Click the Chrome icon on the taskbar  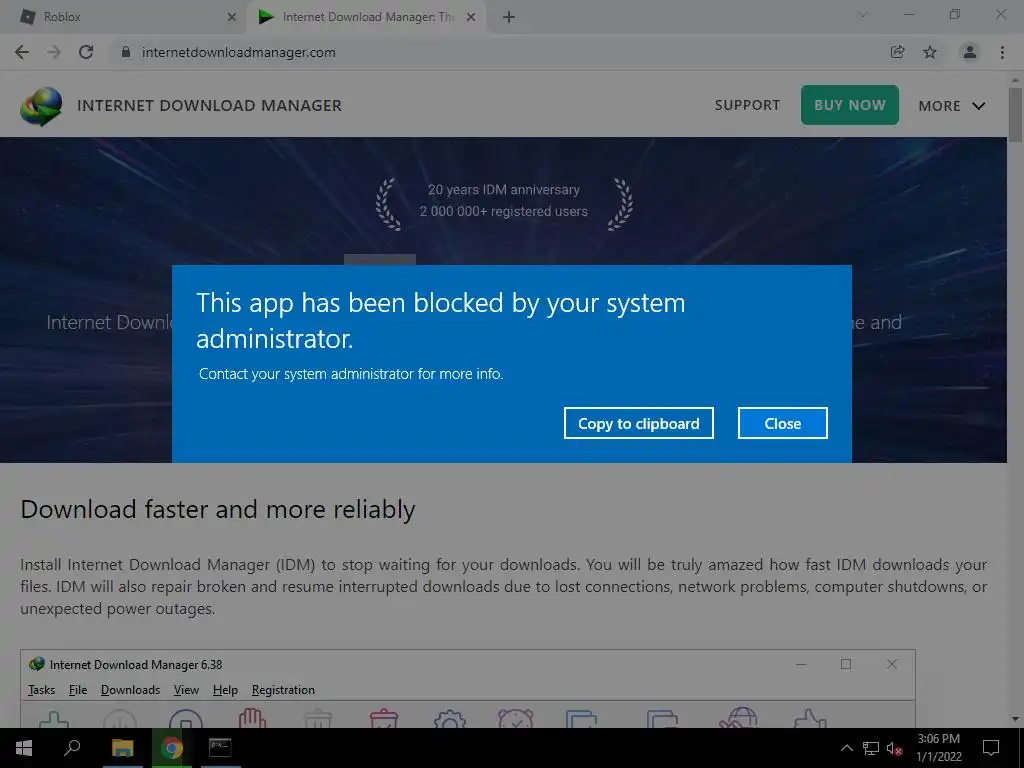pyautogui.click(x=171, y=748)
